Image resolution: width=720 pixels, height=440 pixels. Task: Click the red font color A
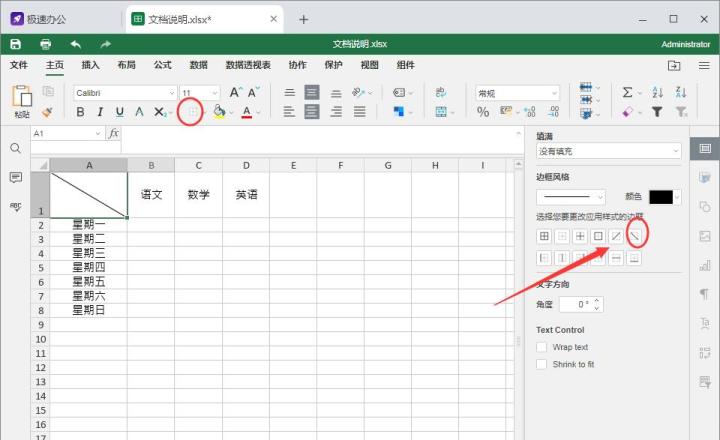(x=247, y=112)
